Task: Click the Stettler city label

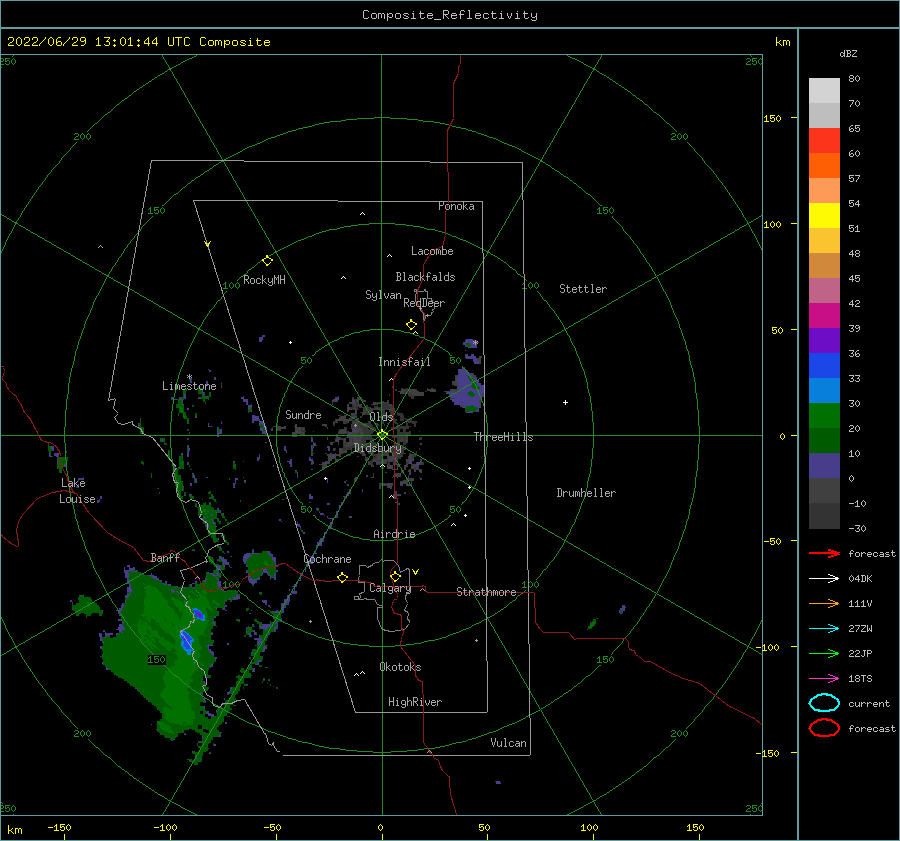Action: pos(583,289)
